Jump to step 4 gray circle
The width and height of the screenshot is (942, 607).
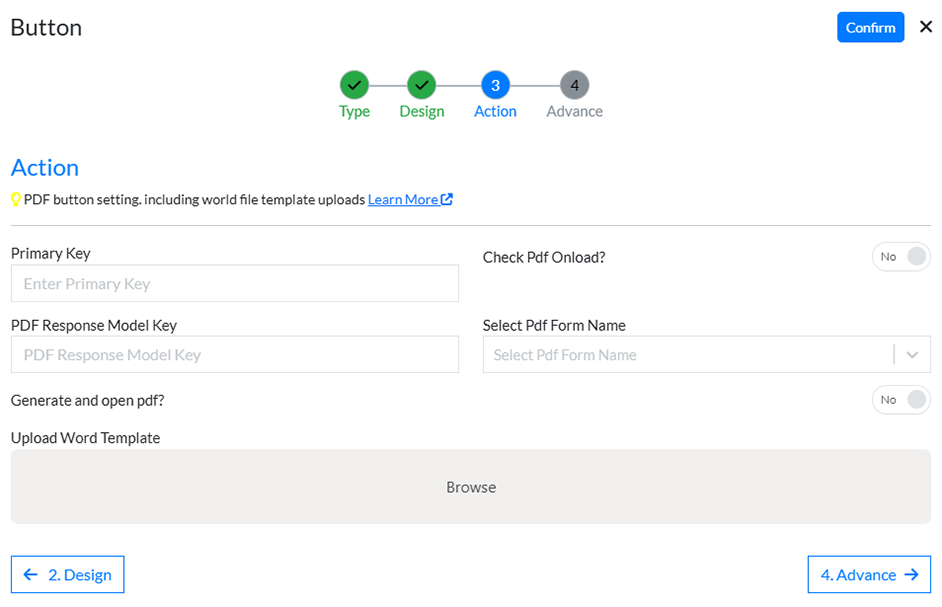[575, 85]
